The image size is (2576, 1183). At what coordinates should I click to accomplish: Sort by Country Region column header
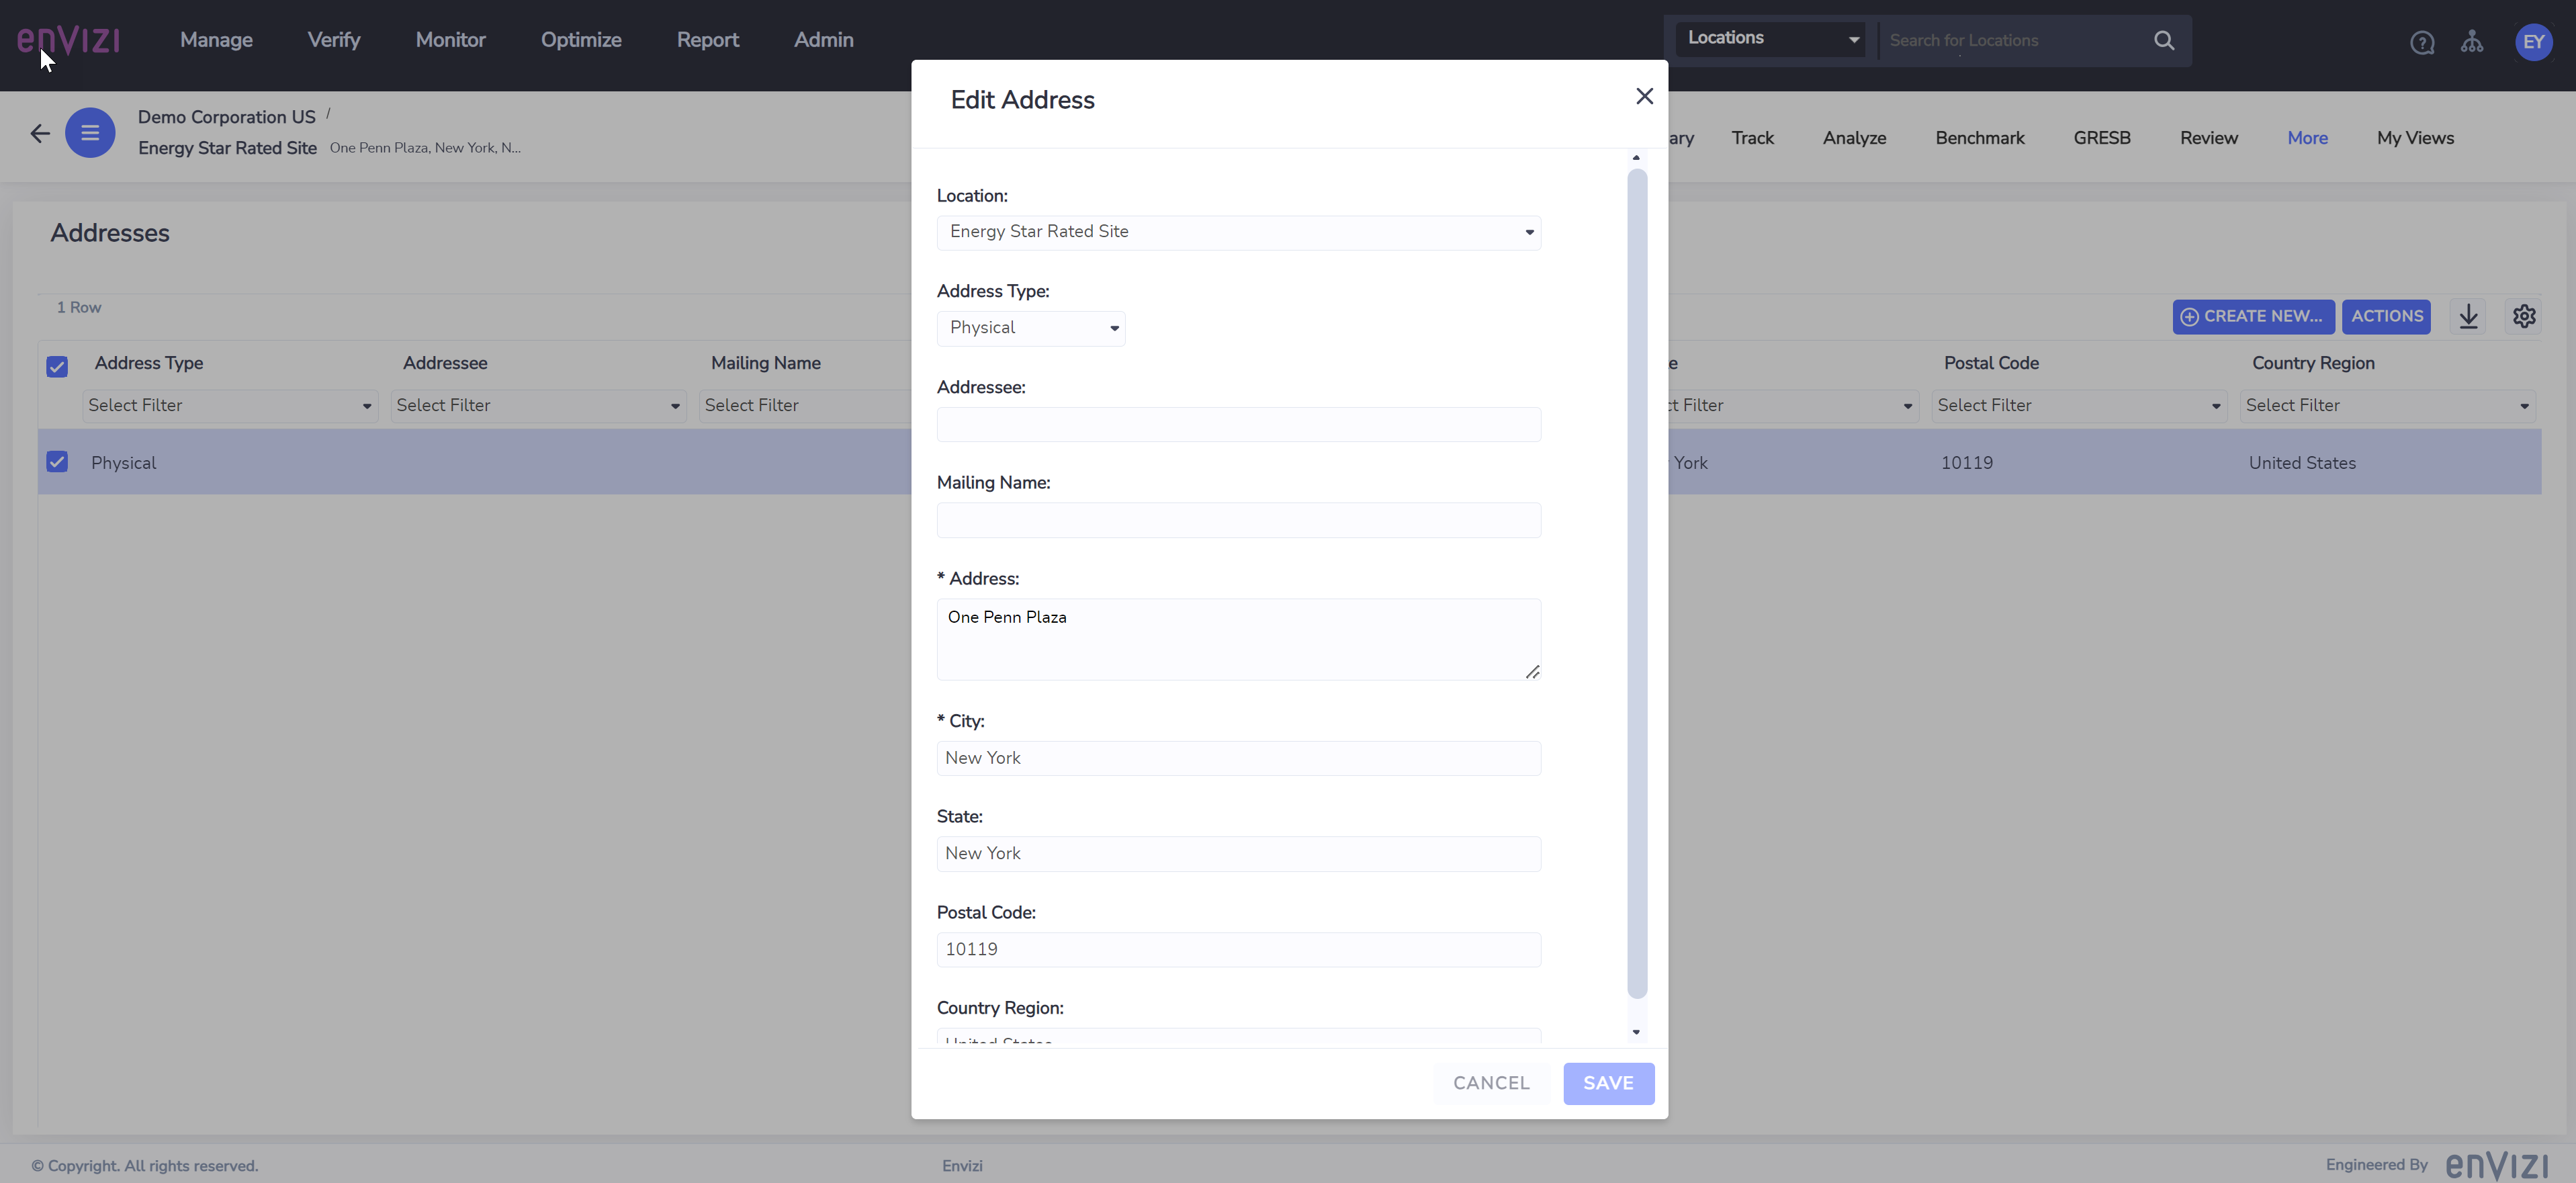pos(2313,363)
